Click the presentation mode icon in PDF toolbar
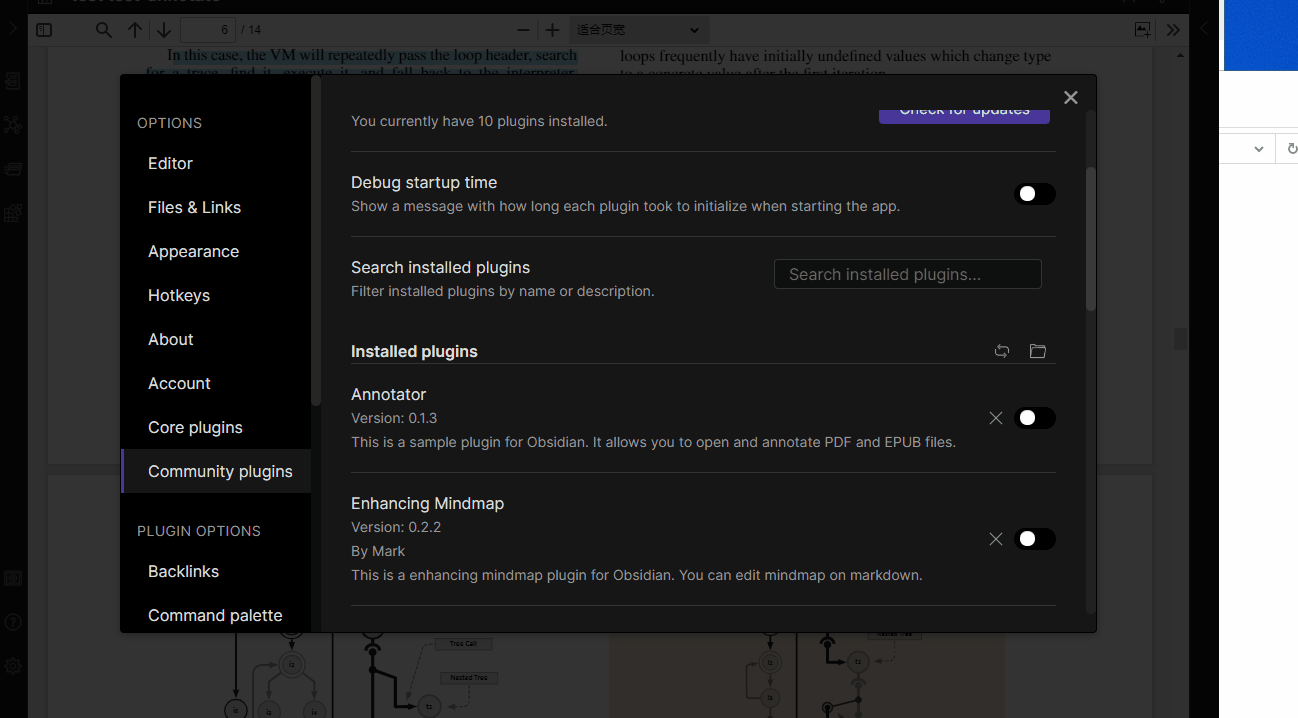 pyautogui.click(x=1143, y=30)
